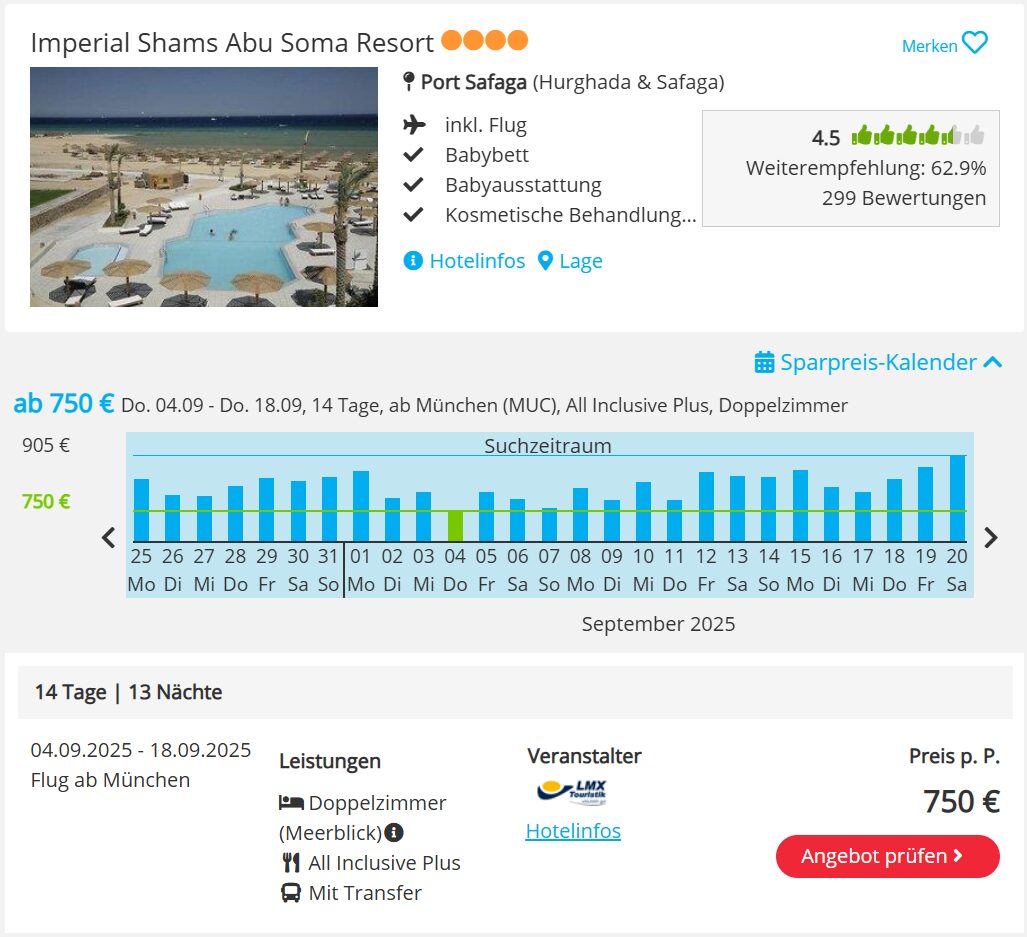This screenshot has width=1027, height=937.
Task: Click the LMX Touristik operator logo
Action: pyautogui.click(x=572, y=792)
